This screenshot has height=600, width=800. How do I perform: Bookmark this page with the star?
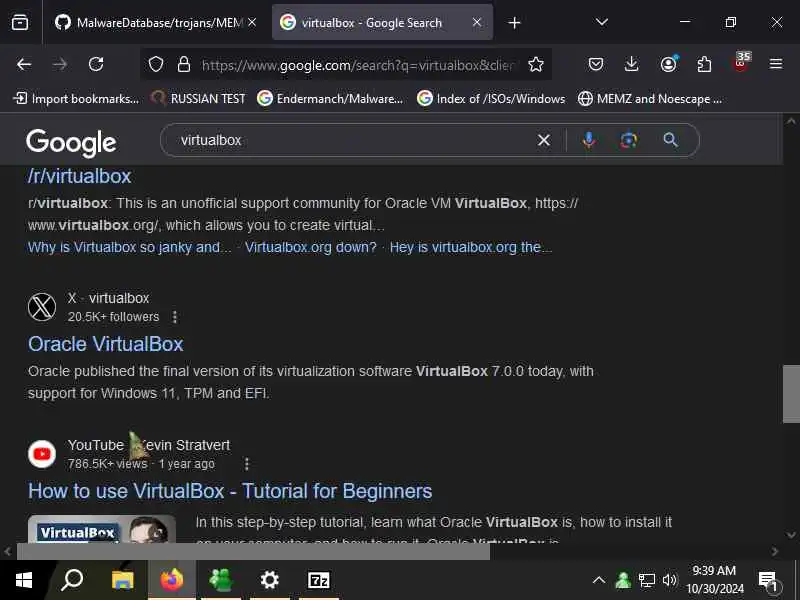click(x=536, y=65)
